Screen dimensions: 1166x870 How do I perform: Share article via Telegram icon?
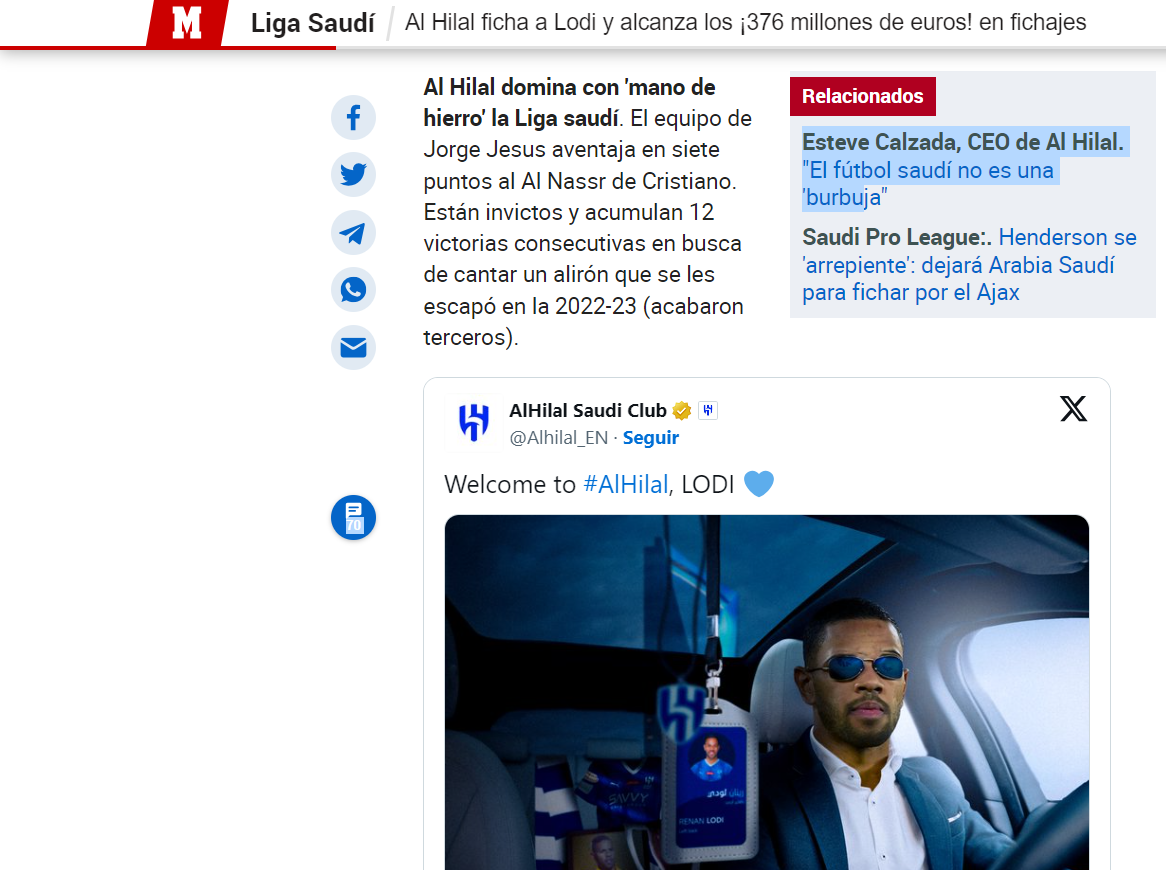(x=353, y=233)
